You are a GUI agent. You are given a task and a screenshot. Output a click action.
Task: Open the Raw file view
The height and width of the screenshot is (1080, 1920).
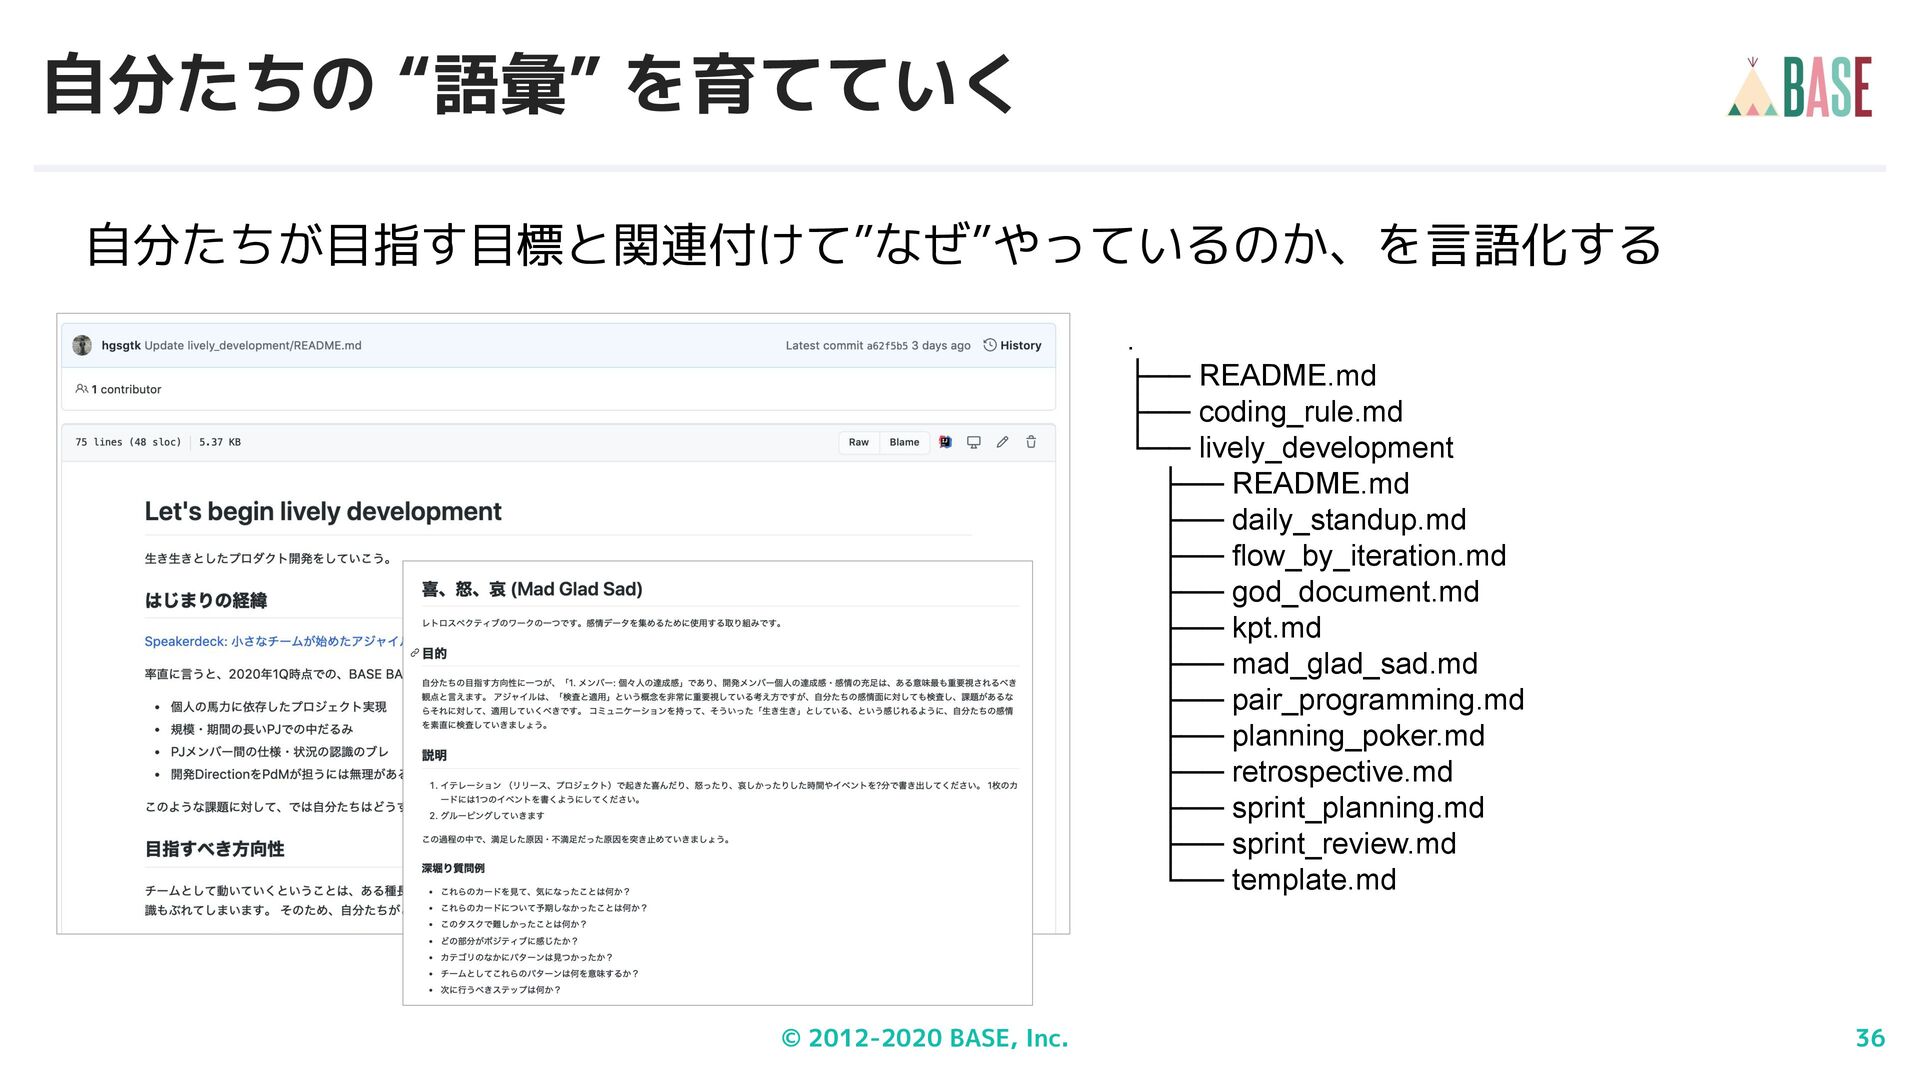(859, 442)
